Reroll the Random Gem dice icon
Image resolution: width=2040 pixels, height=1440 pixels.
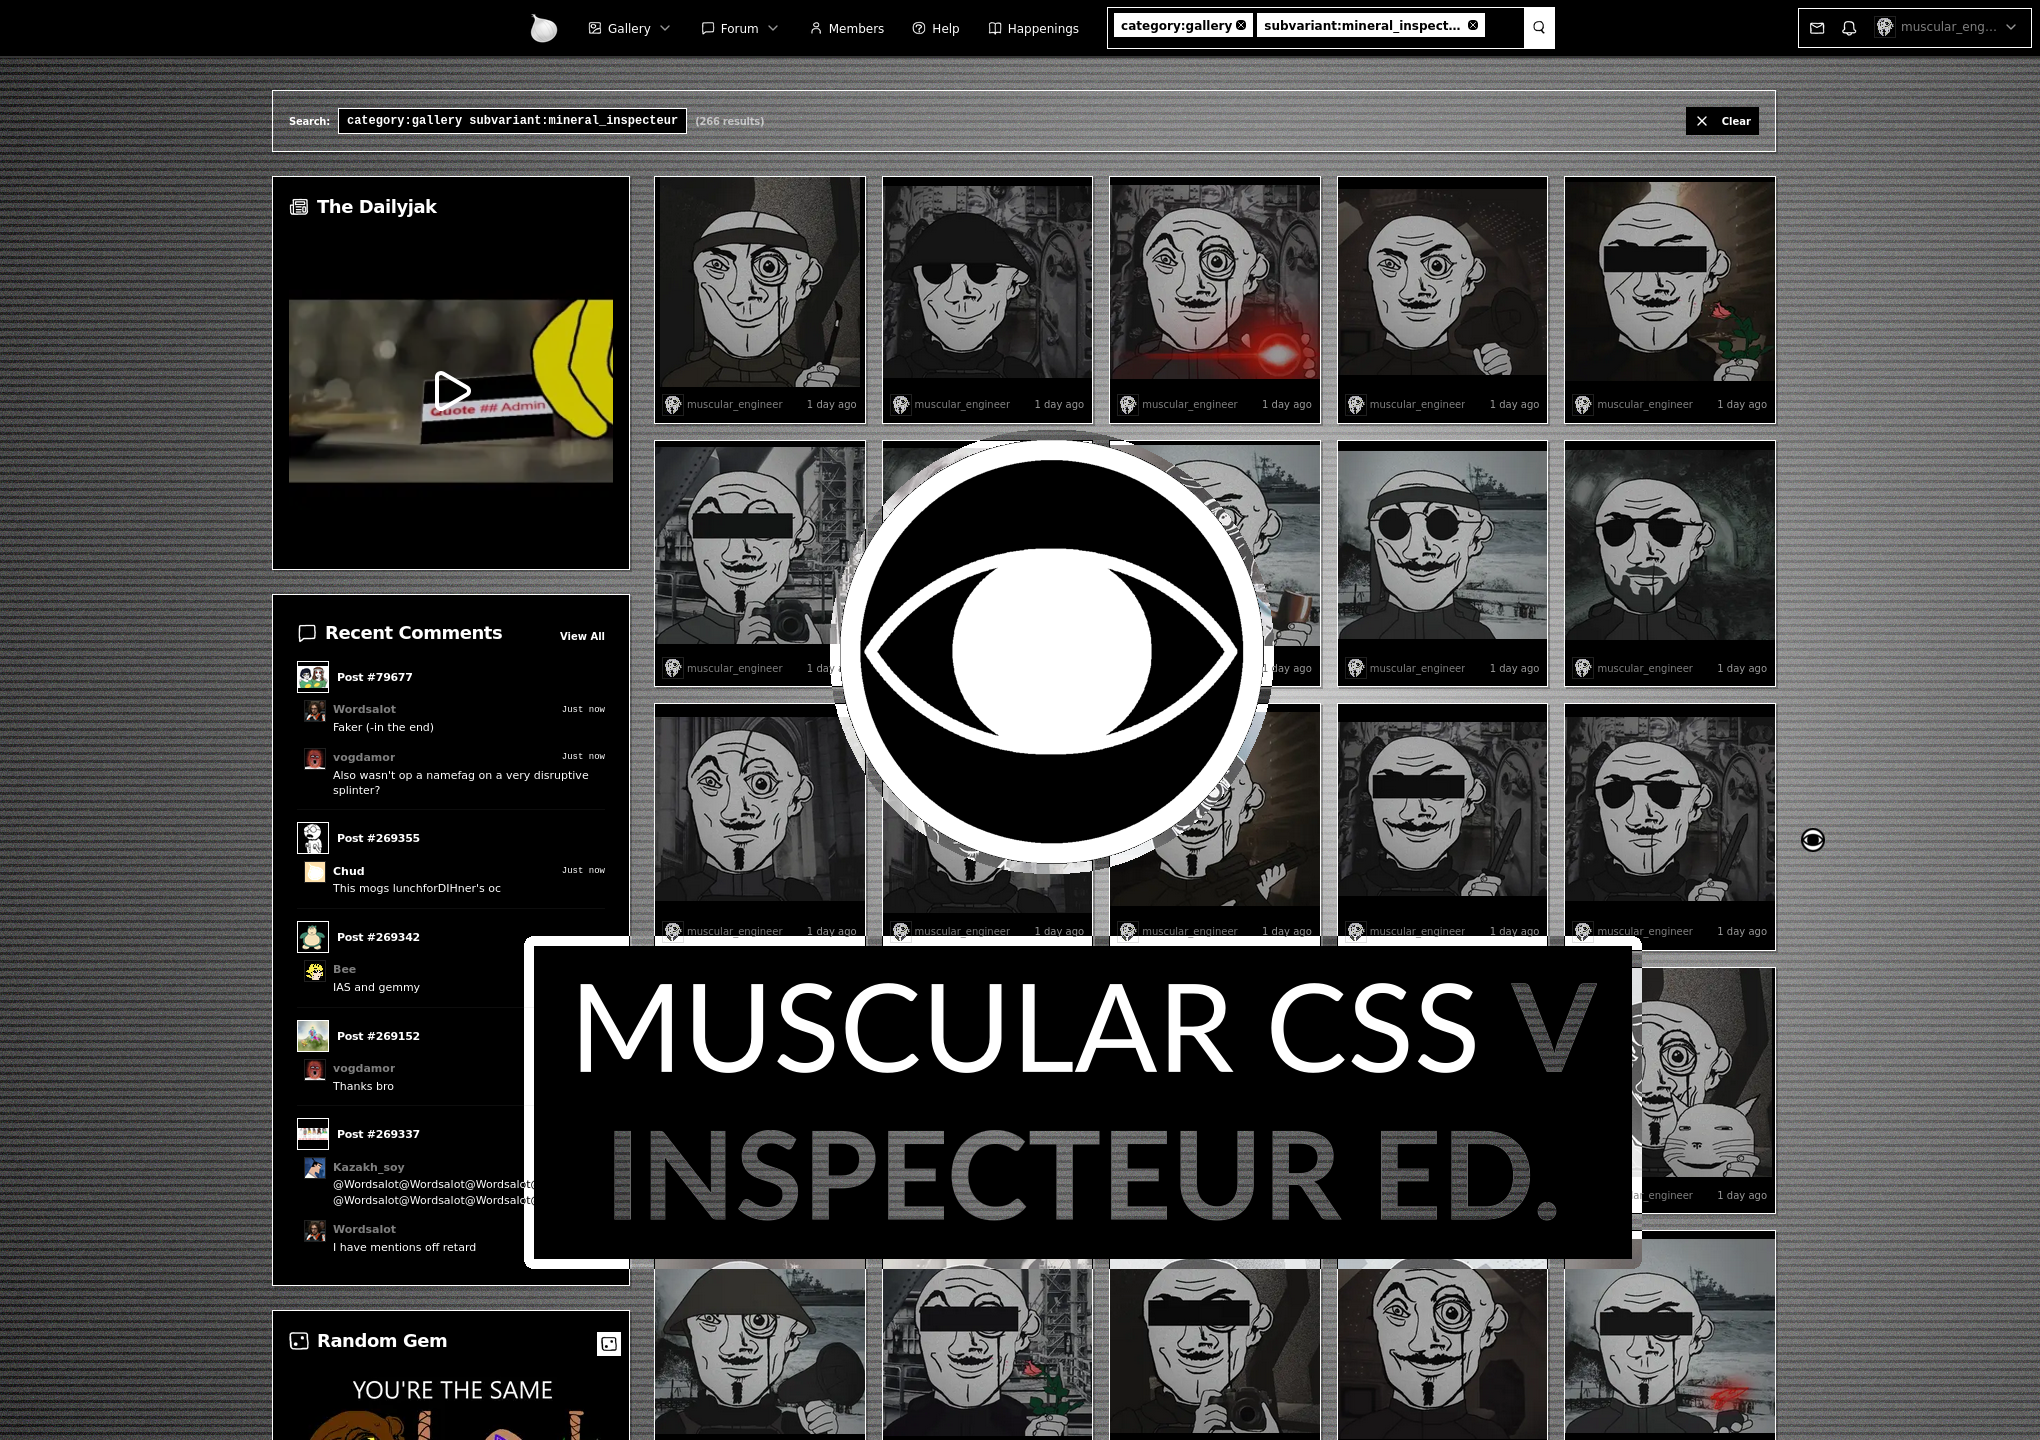pyautogui.click(x=609, y=1344)
